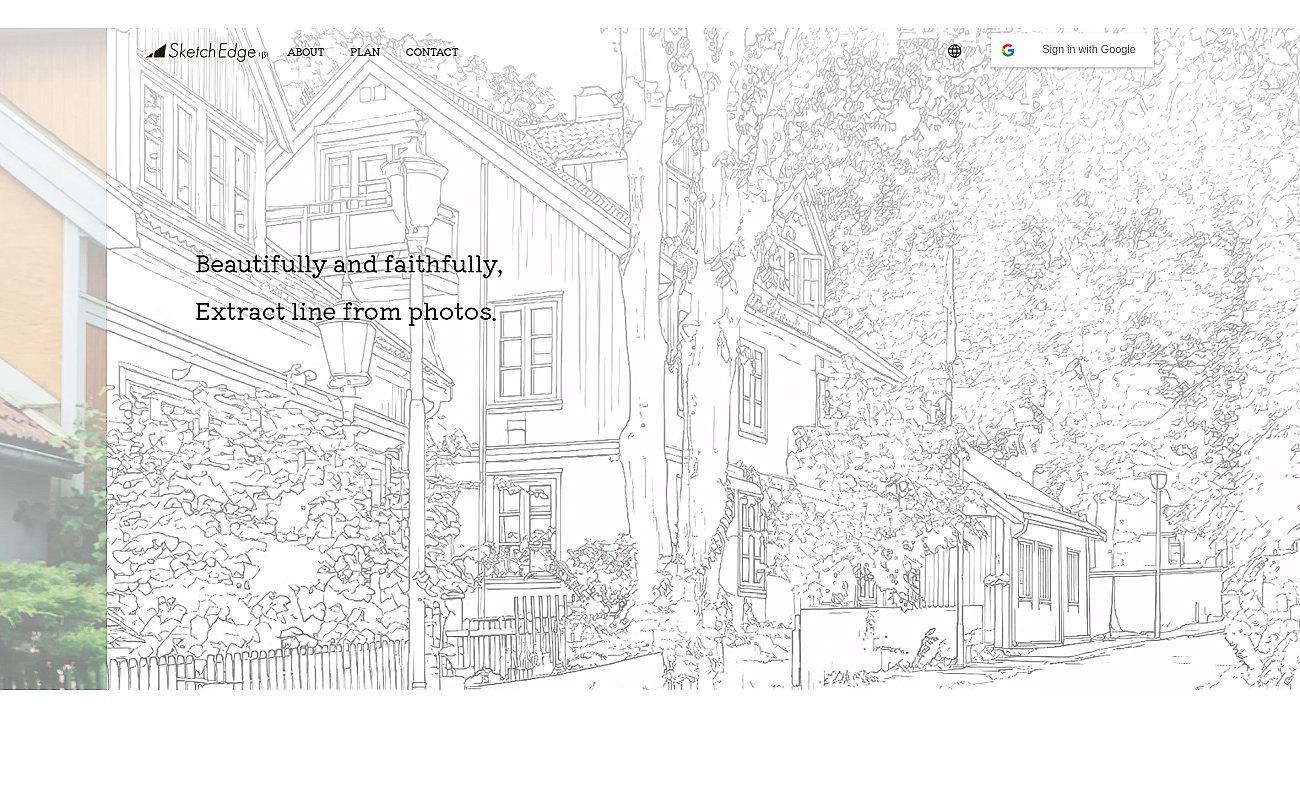Click the colored photo strip of the comparison
The image size is (1300, 788).
(x=53, y=358)
